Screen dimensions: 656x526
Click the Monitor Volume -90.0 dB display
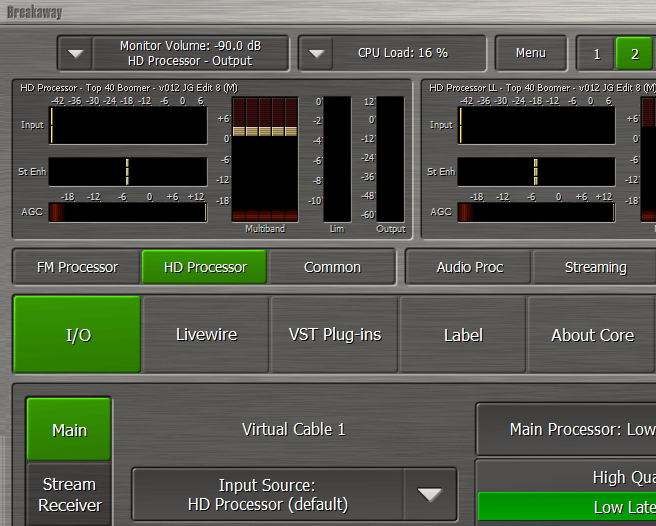(x=190, y=54)
